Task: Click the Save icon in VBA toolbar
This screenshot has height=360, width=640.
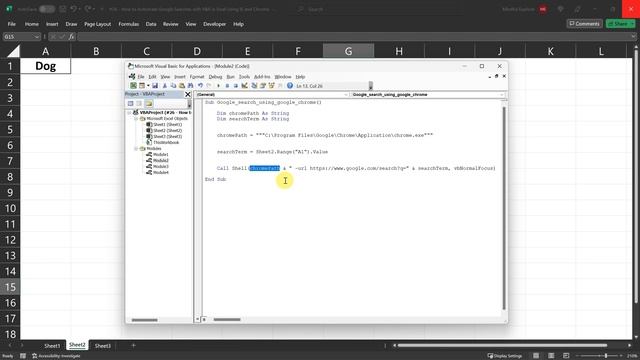Action: click(x=155, y=86)
